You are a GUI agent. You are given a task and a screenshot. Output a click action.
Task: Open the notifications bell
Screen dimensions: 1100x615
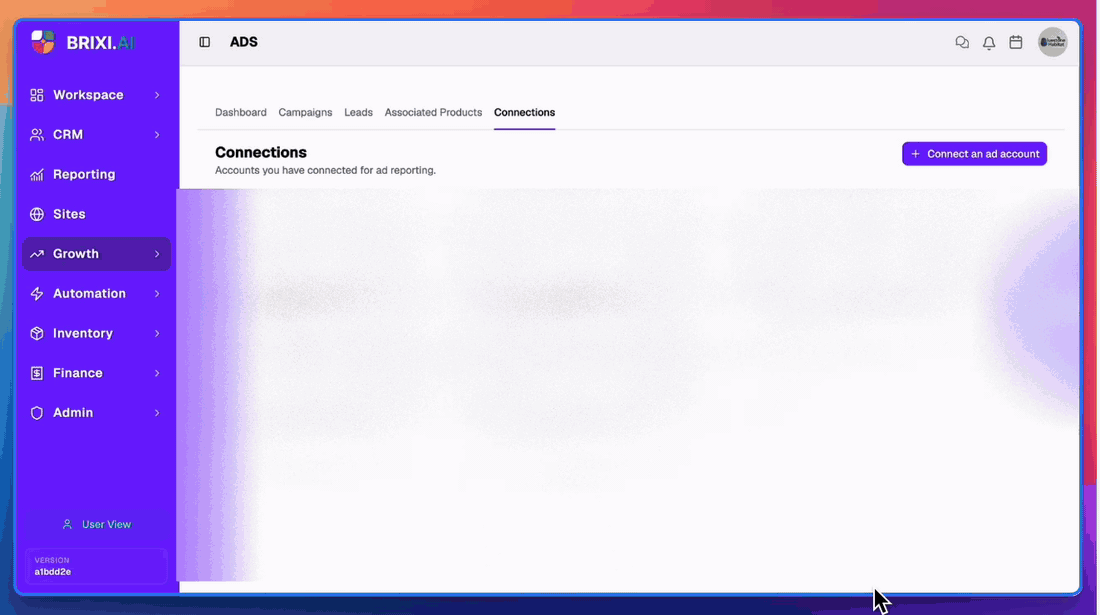click(988, 43)
